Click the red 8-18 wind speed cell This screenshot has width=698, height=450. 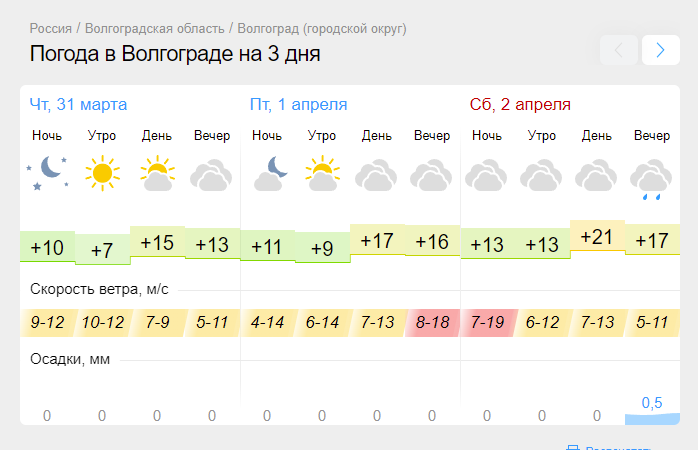(x=433, y=322)
